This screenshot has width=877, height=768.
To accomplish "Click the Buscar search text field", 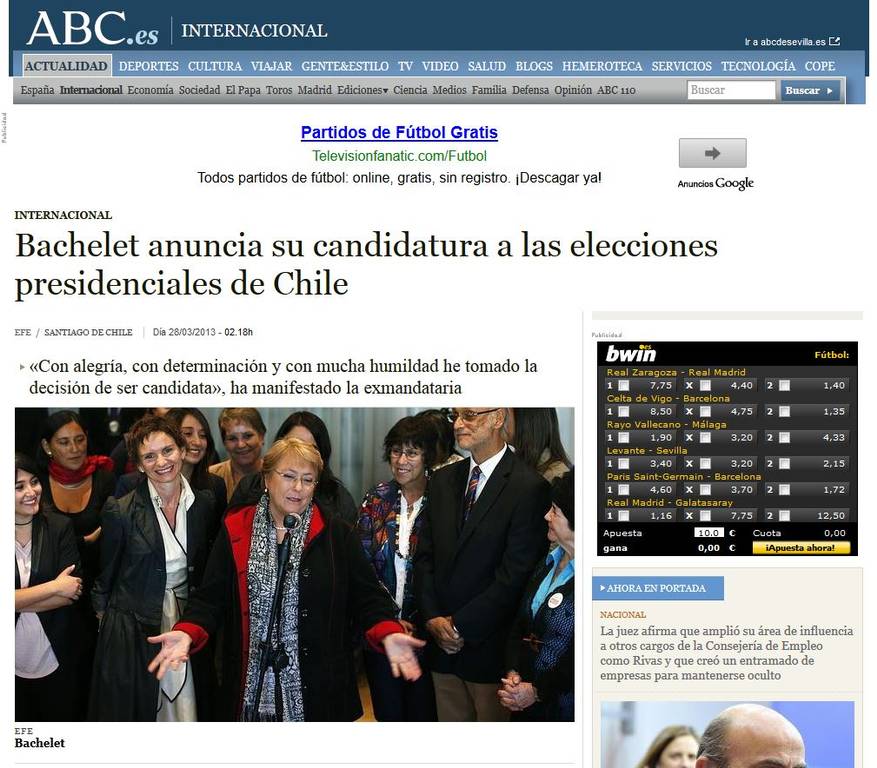I will click(x=731, y=90).
